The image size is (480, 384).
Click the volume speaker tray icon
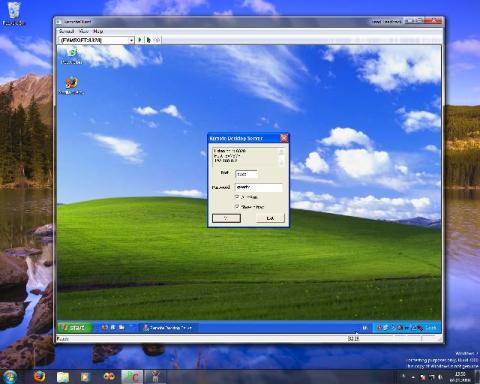tap(440, 377)
